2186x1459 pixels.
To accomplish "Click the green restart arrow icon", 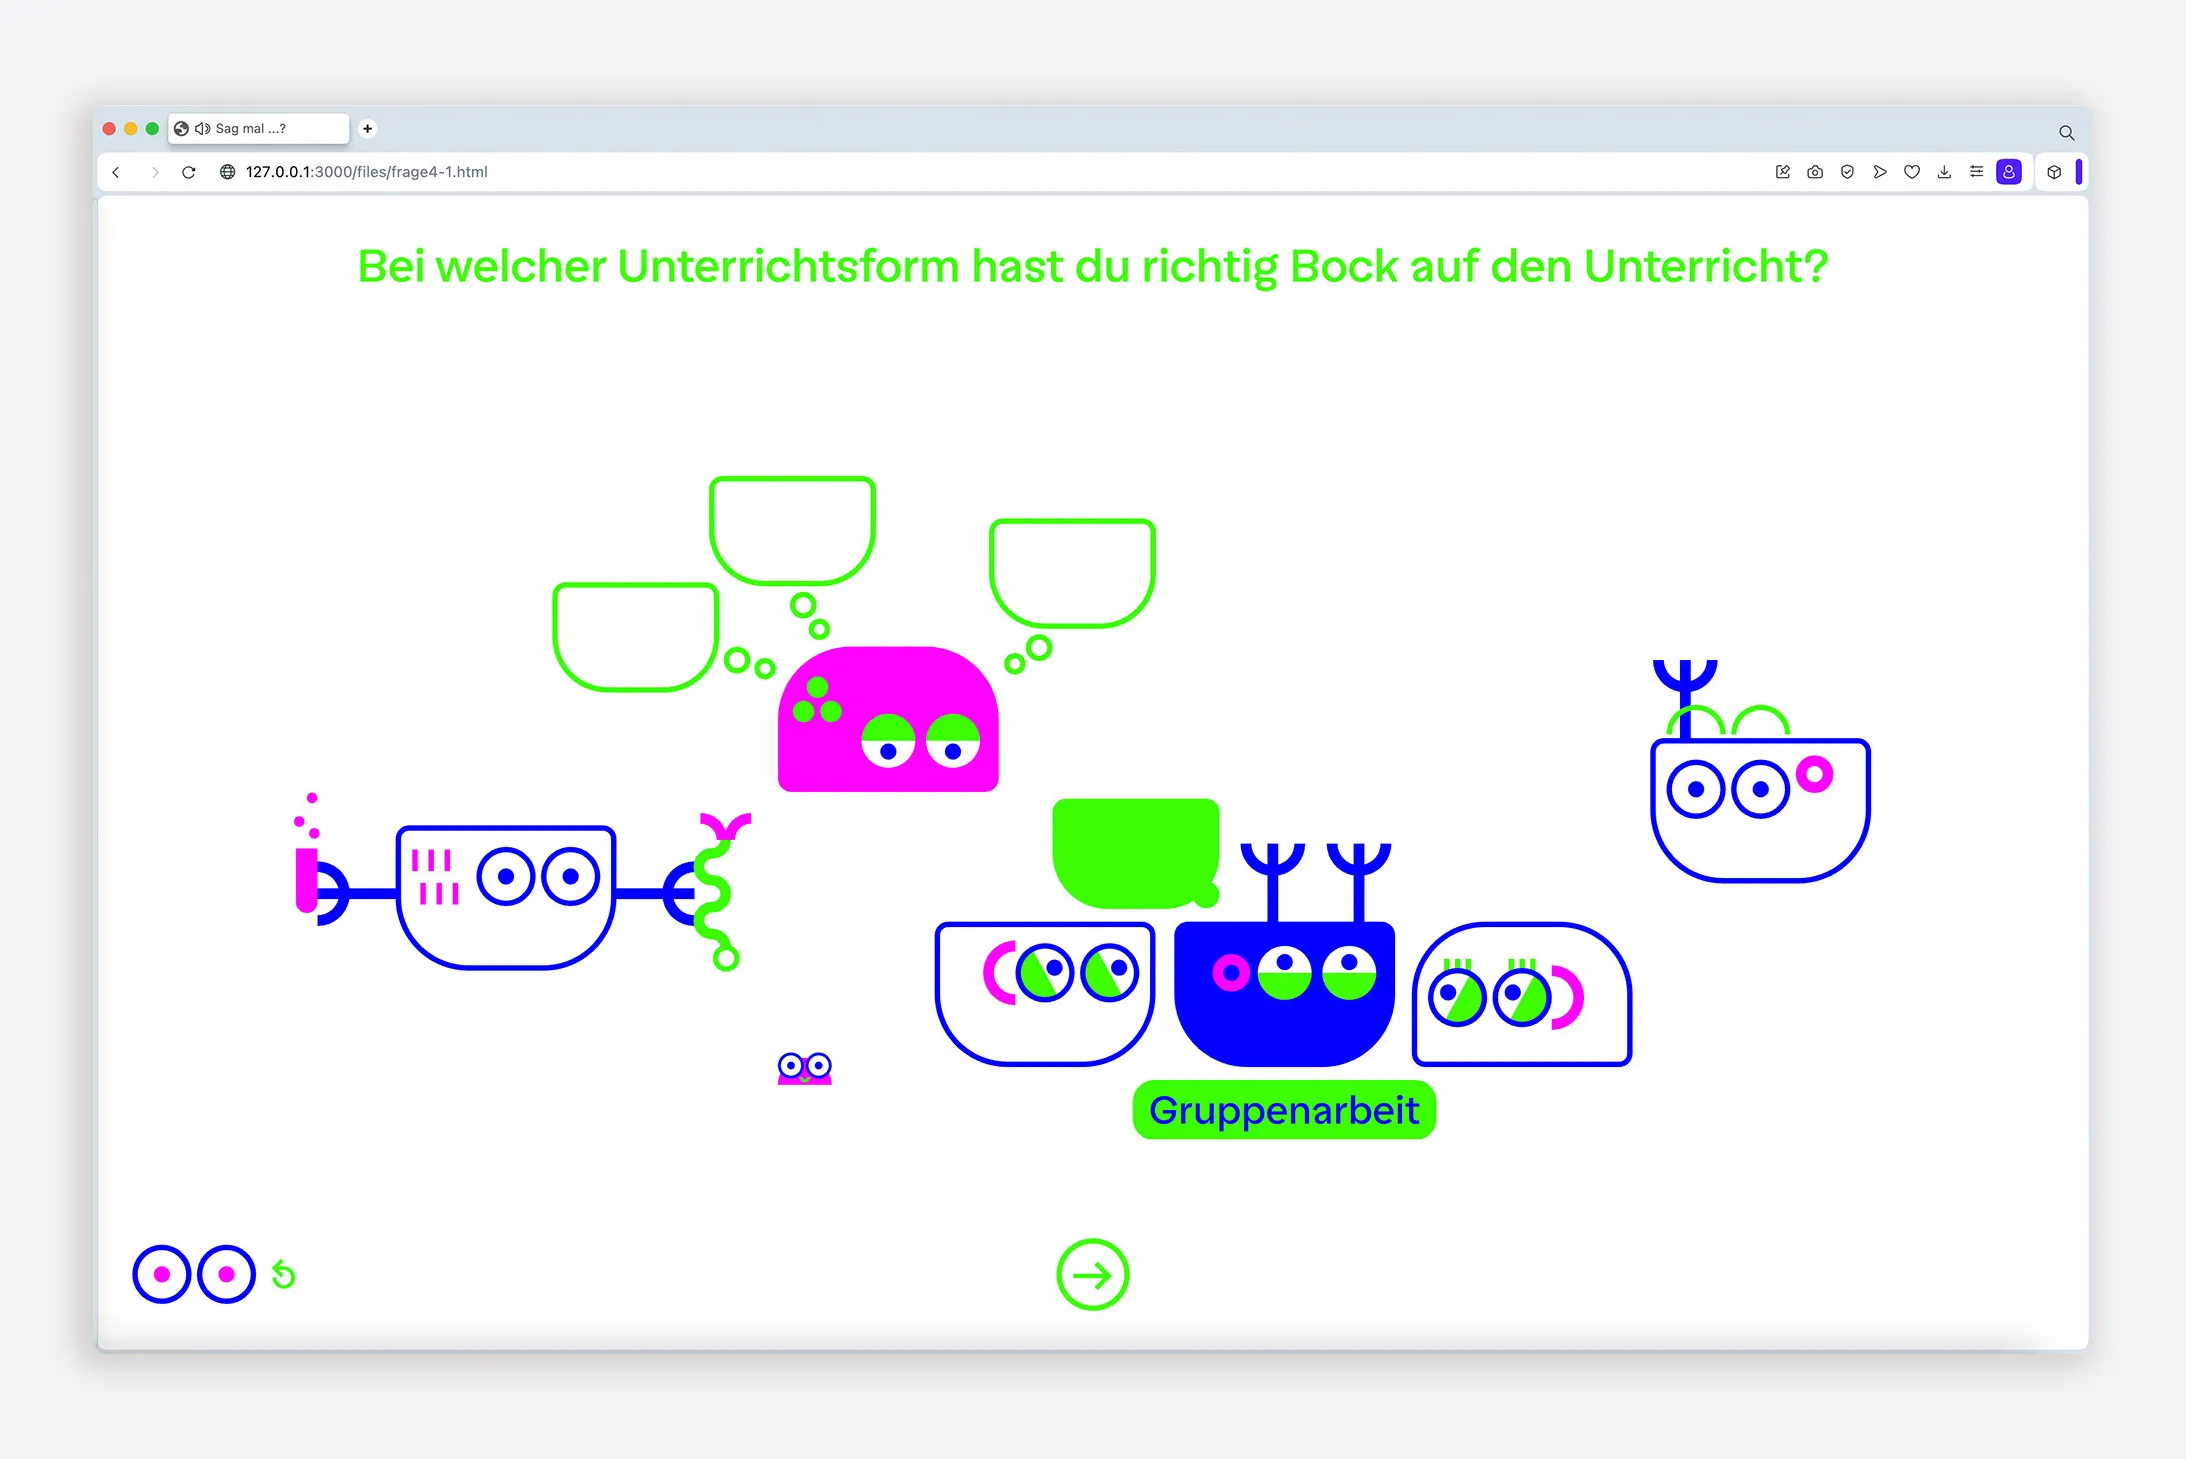I will coord(284,1274).
